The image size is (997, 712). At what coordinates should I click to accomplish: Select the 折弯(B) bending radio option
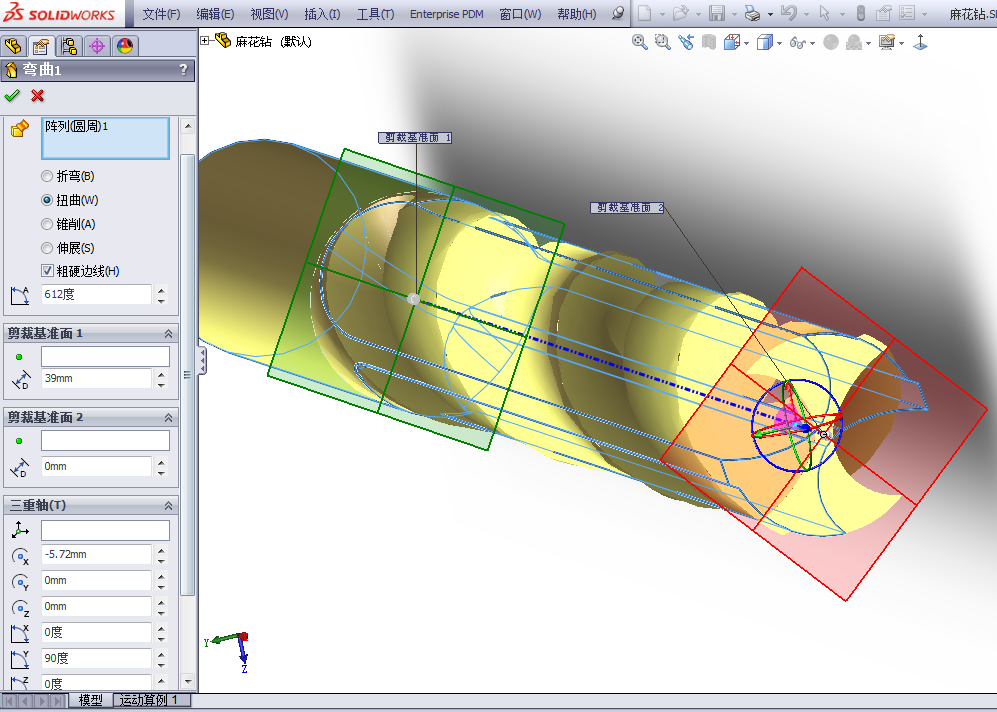(47, 176)
